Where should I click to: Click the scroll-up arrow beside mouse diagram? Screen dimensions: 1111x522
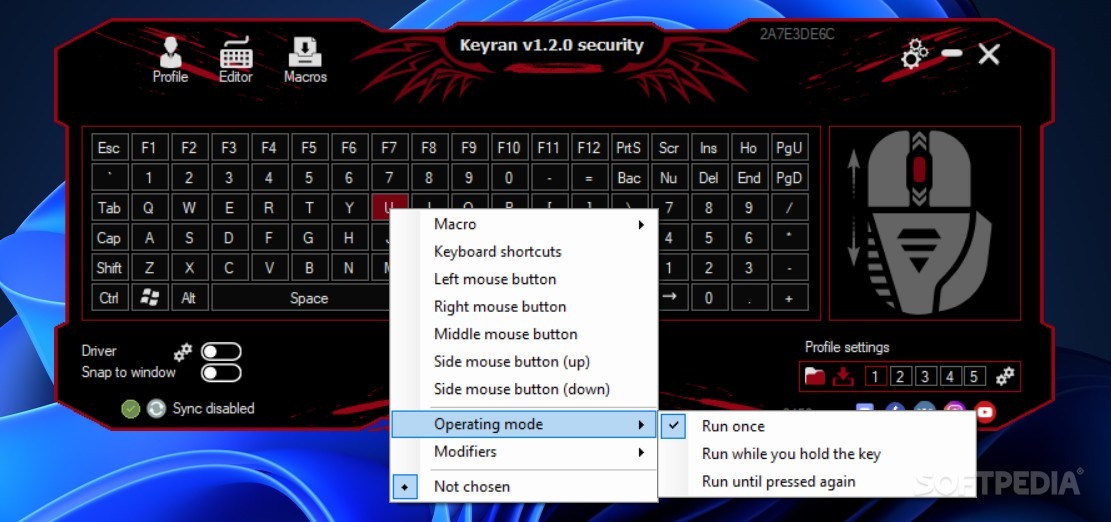pos(854,169)
